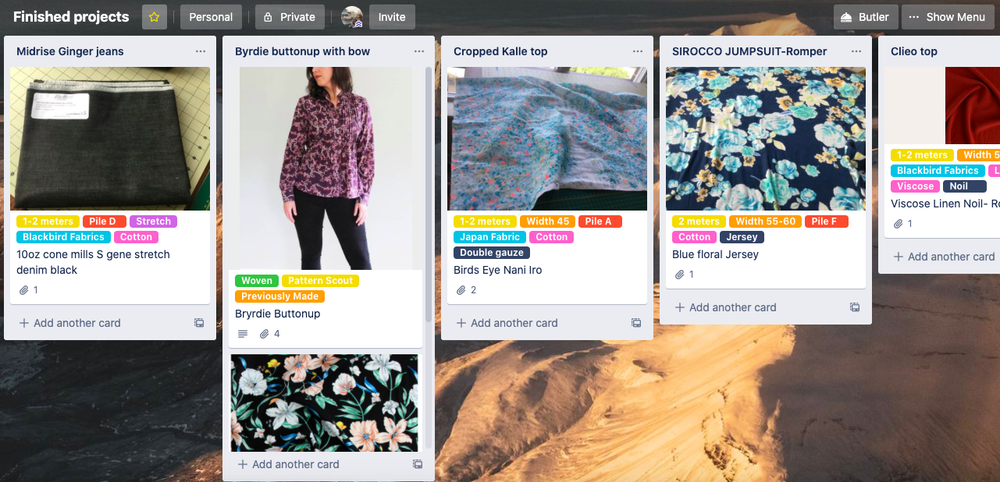Viewport: 1000px width, 482px height.
Task: Click Blackbird Fabrics label on denim card
Action: pos(63,237)
